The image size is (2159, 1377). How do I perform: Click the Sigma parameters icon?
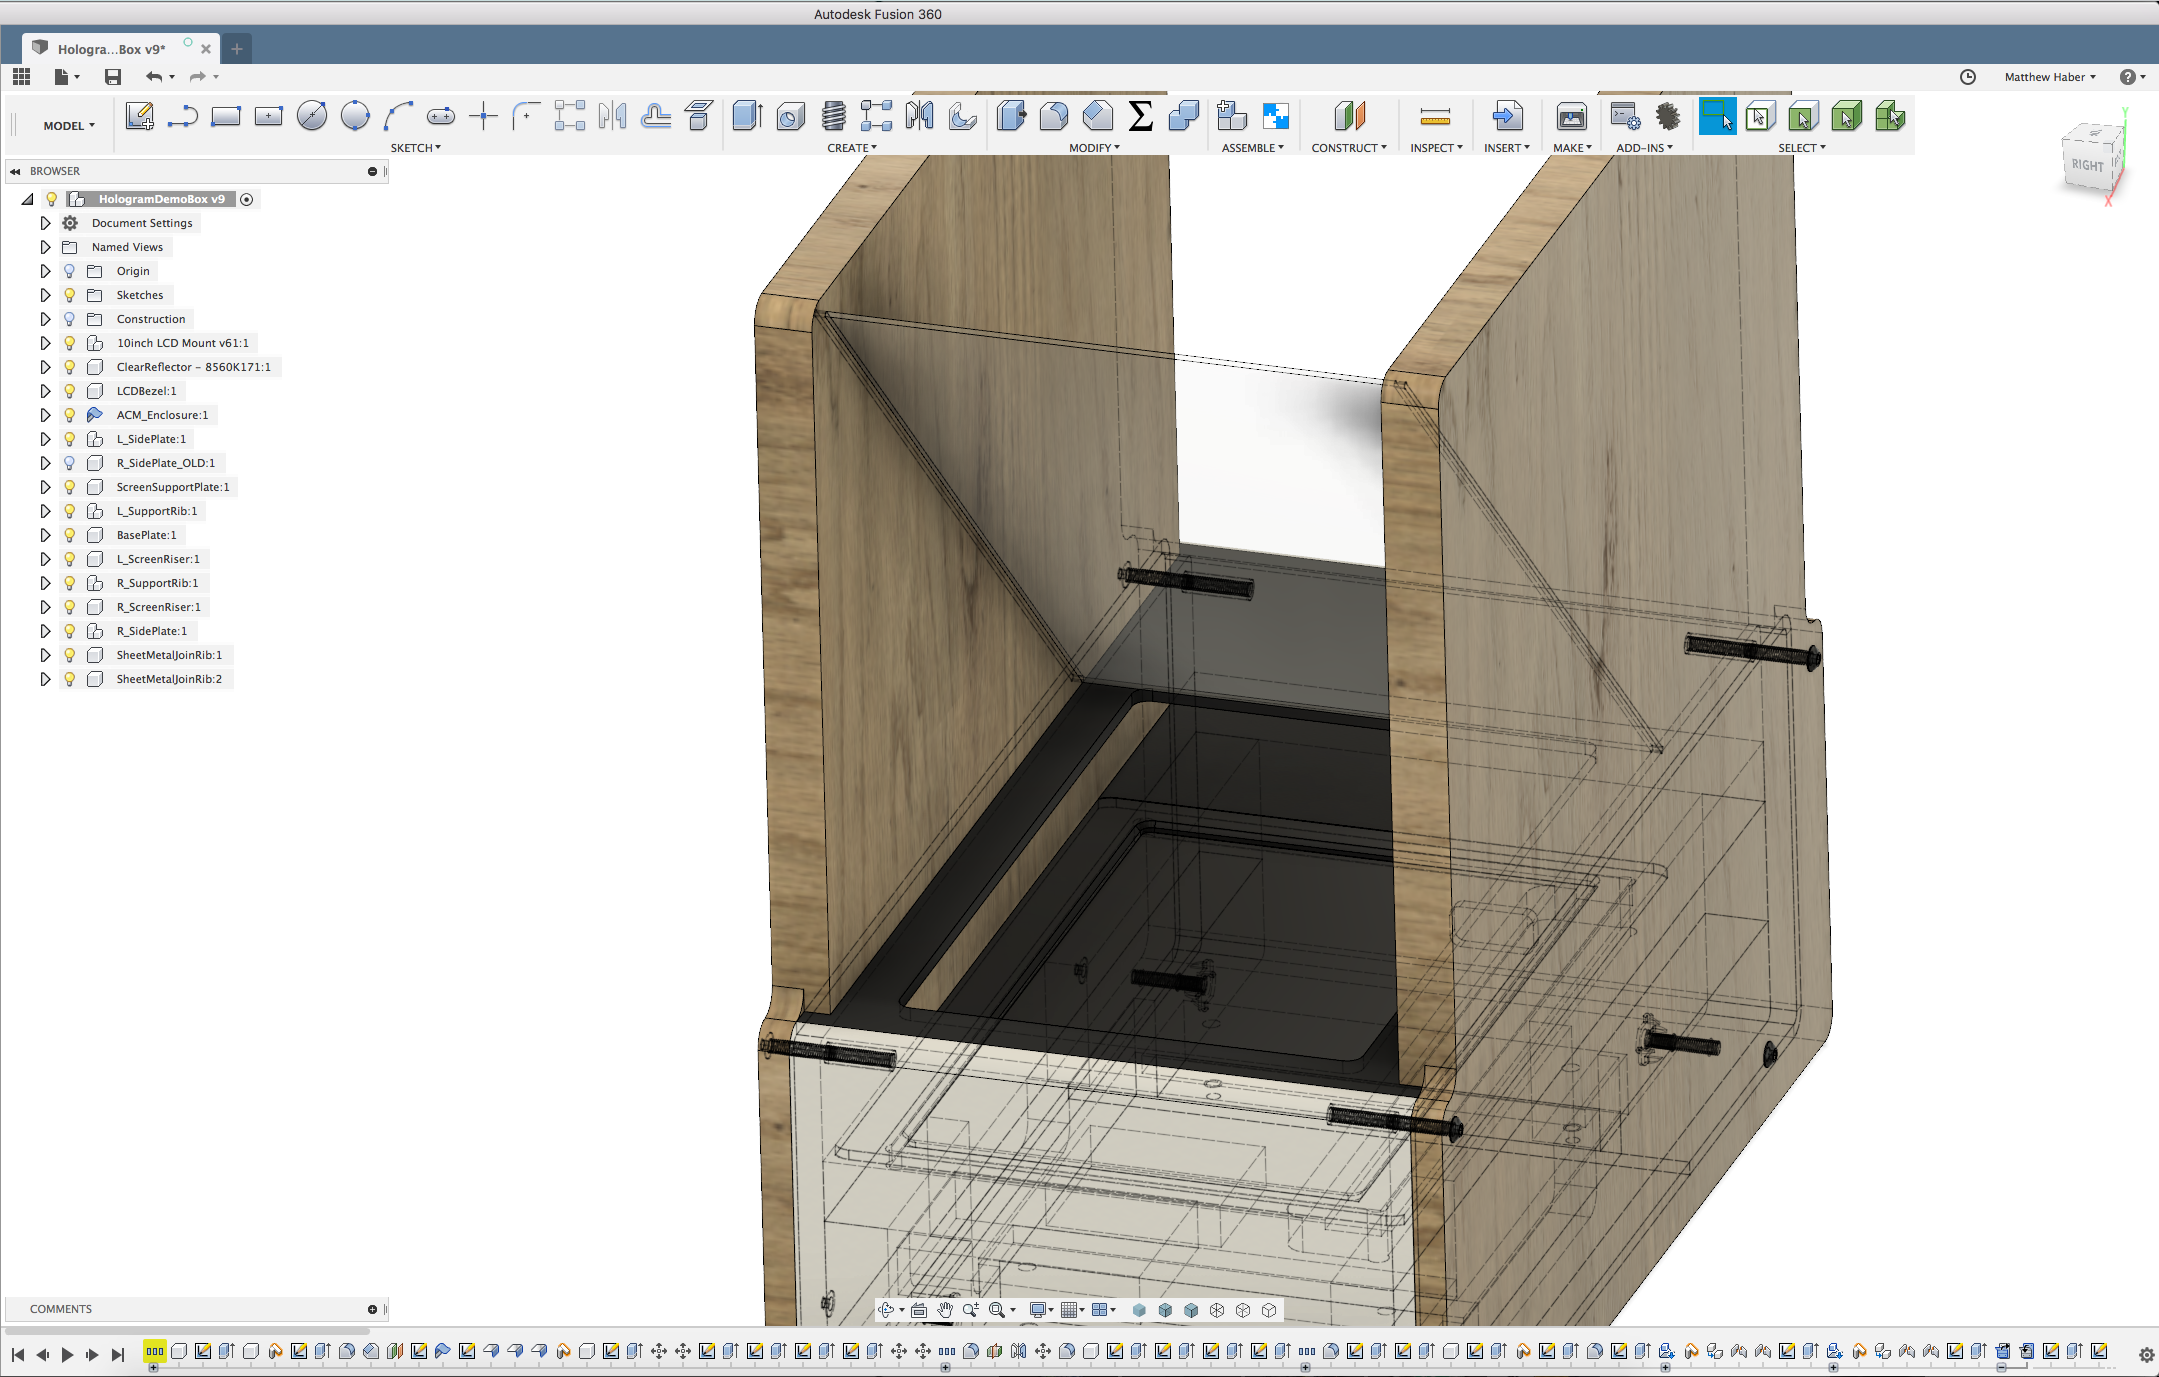tap(1141, 116)
